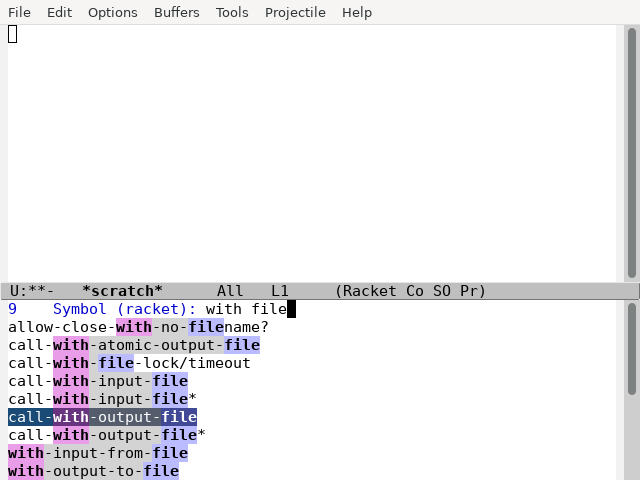Select candidate allow-close-with-no-filename?
Image resolution: width=640 pixels, height=480 pixels.
(138, 327)
